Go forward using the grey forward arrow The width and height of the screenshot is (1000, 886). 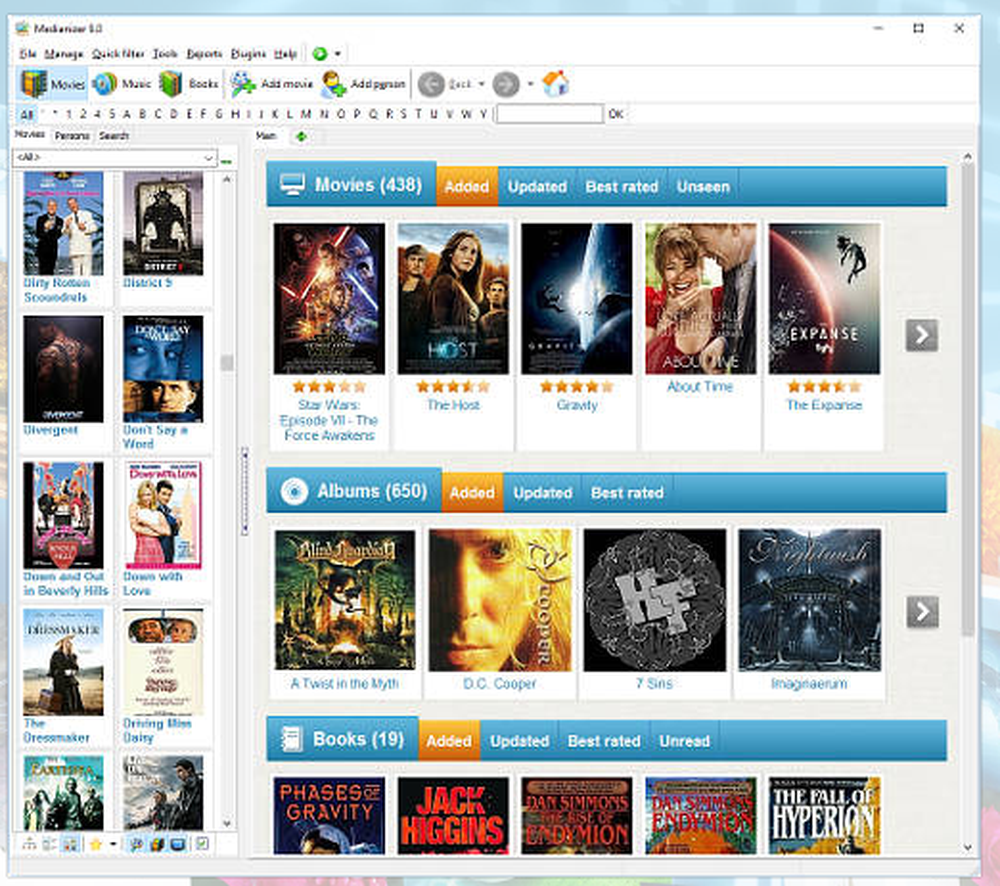click(506, 84)
